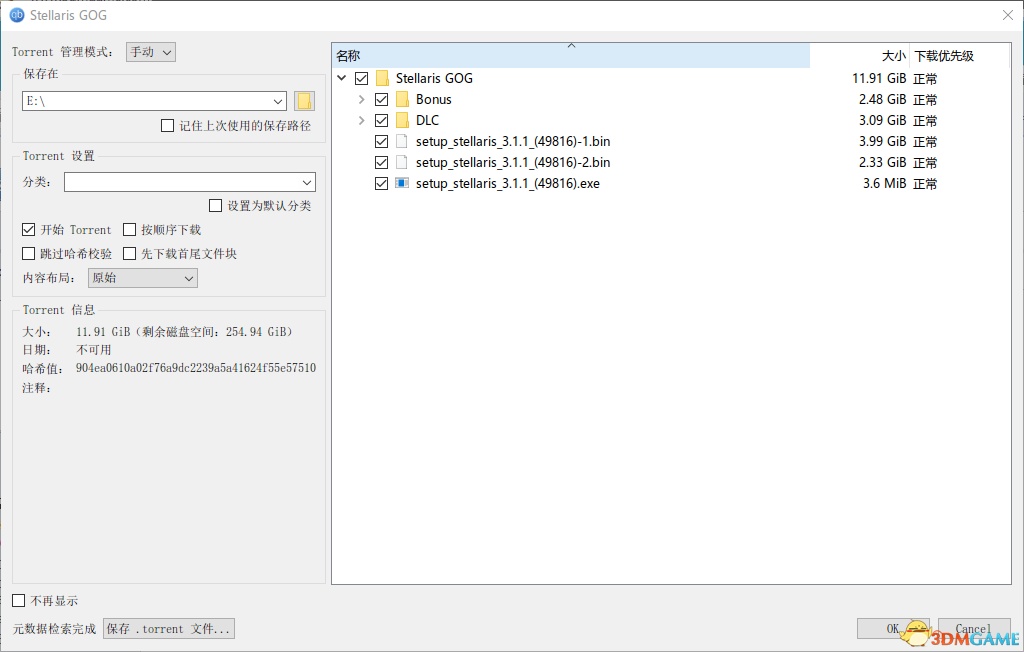Screen dimensions: 1024x652
Task: Uncheck the DLC folder checkbox
Action: [381, 120]
